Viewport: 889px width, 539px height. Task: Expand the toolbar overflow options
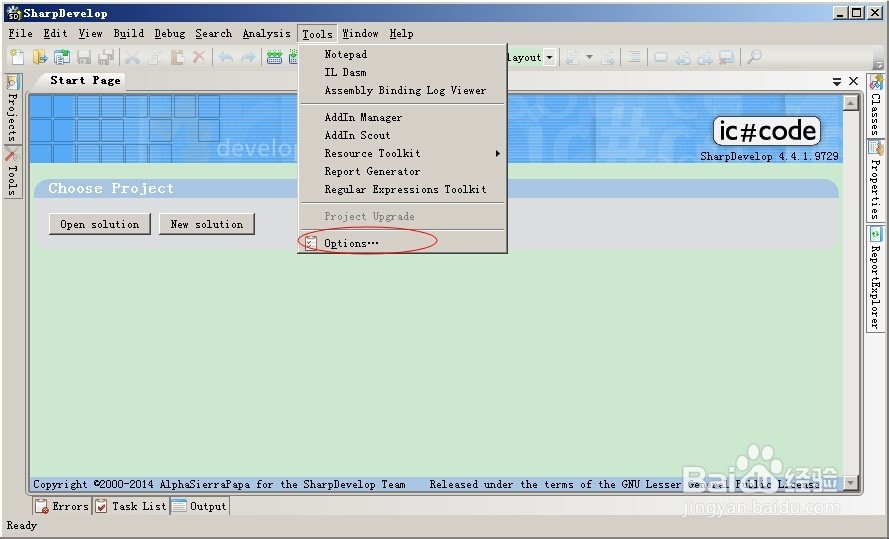pos(878,64)
